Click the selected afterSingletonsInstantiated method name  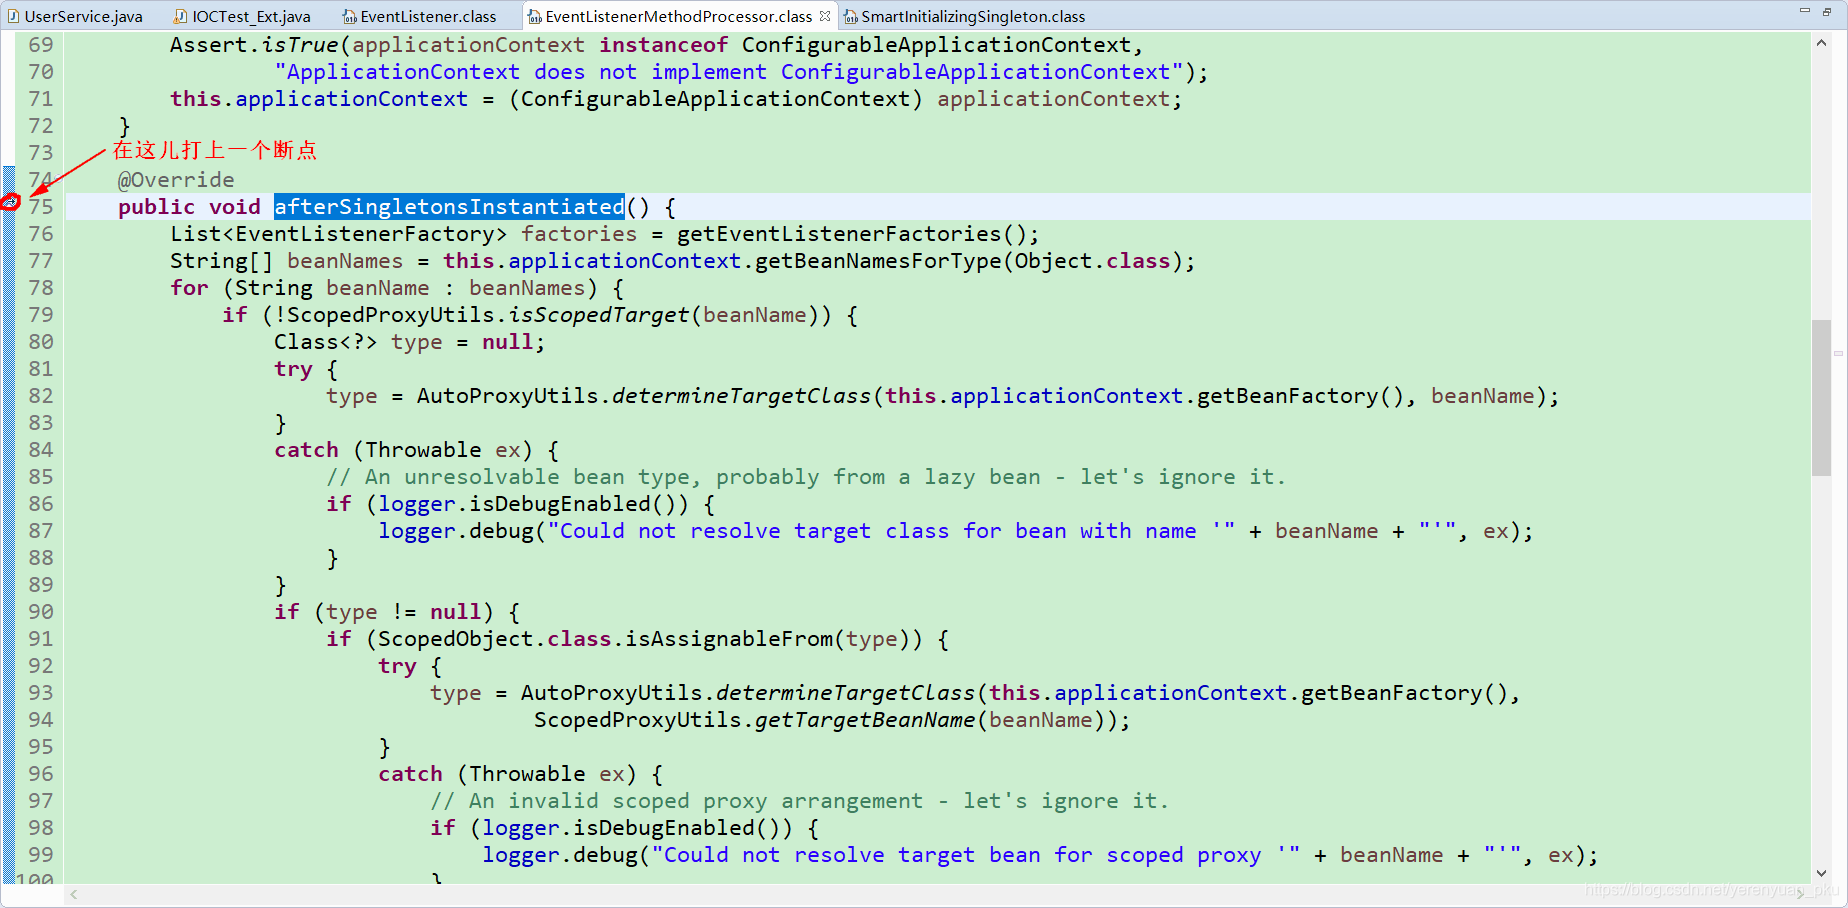pos(449,207)
